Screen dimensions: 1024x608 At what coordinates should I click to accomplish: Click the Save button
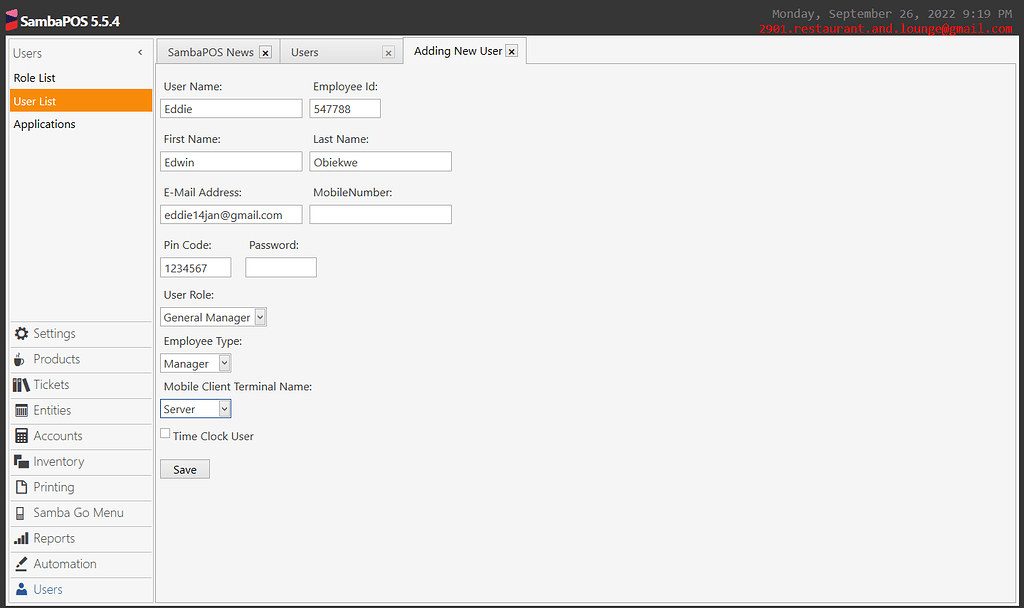click(x=184, y=468)
